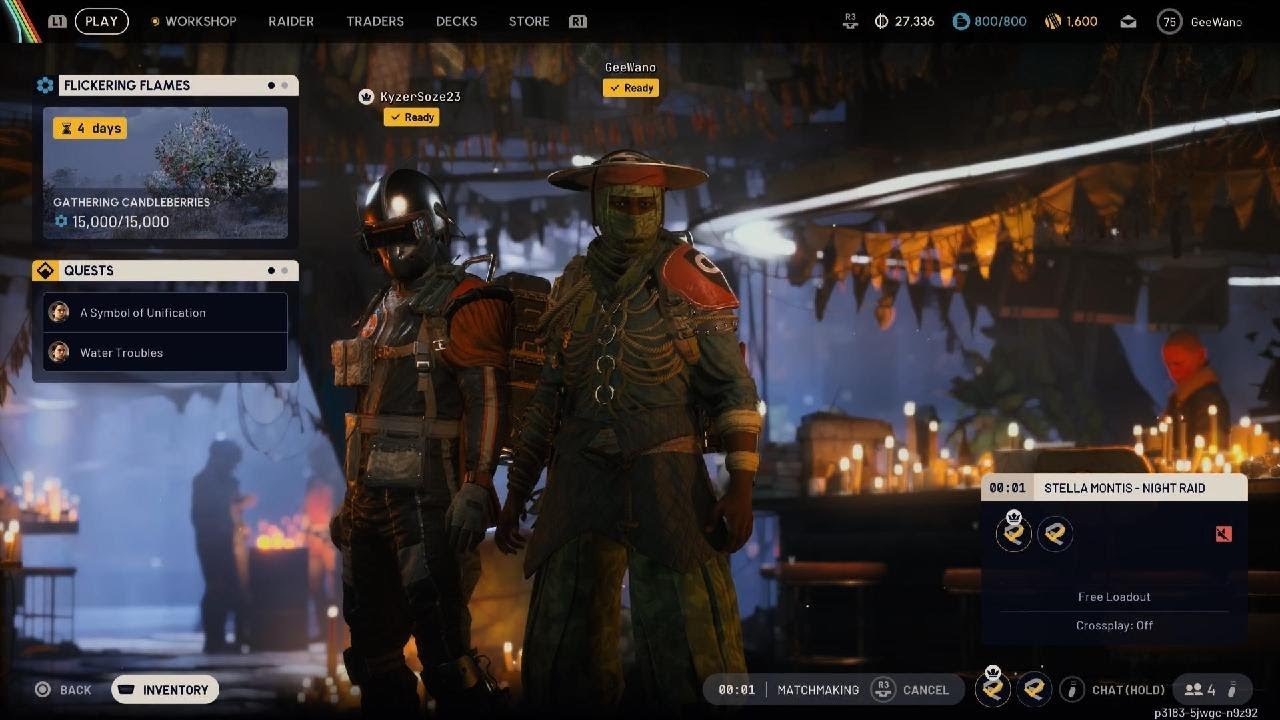Go to the TRADERS tab
The image size is (1280, 720).
pos(375,21)
